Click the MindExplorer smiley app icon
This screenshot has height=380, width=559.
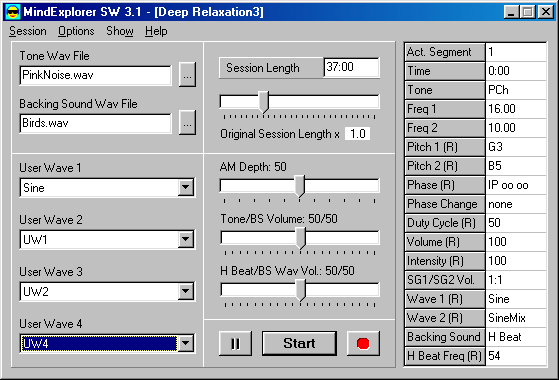point(13,12)
